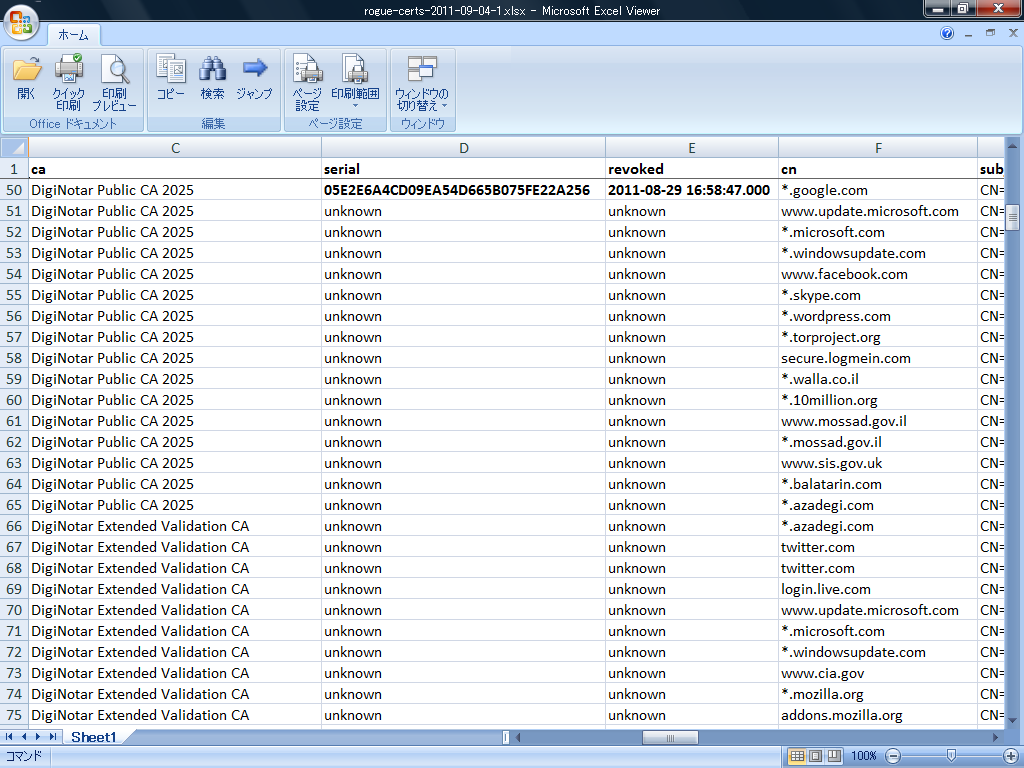The height and width of the screenshot is (768, 1024).
Task: Click cell www.cia.gov
Action: tap(878, 673)
